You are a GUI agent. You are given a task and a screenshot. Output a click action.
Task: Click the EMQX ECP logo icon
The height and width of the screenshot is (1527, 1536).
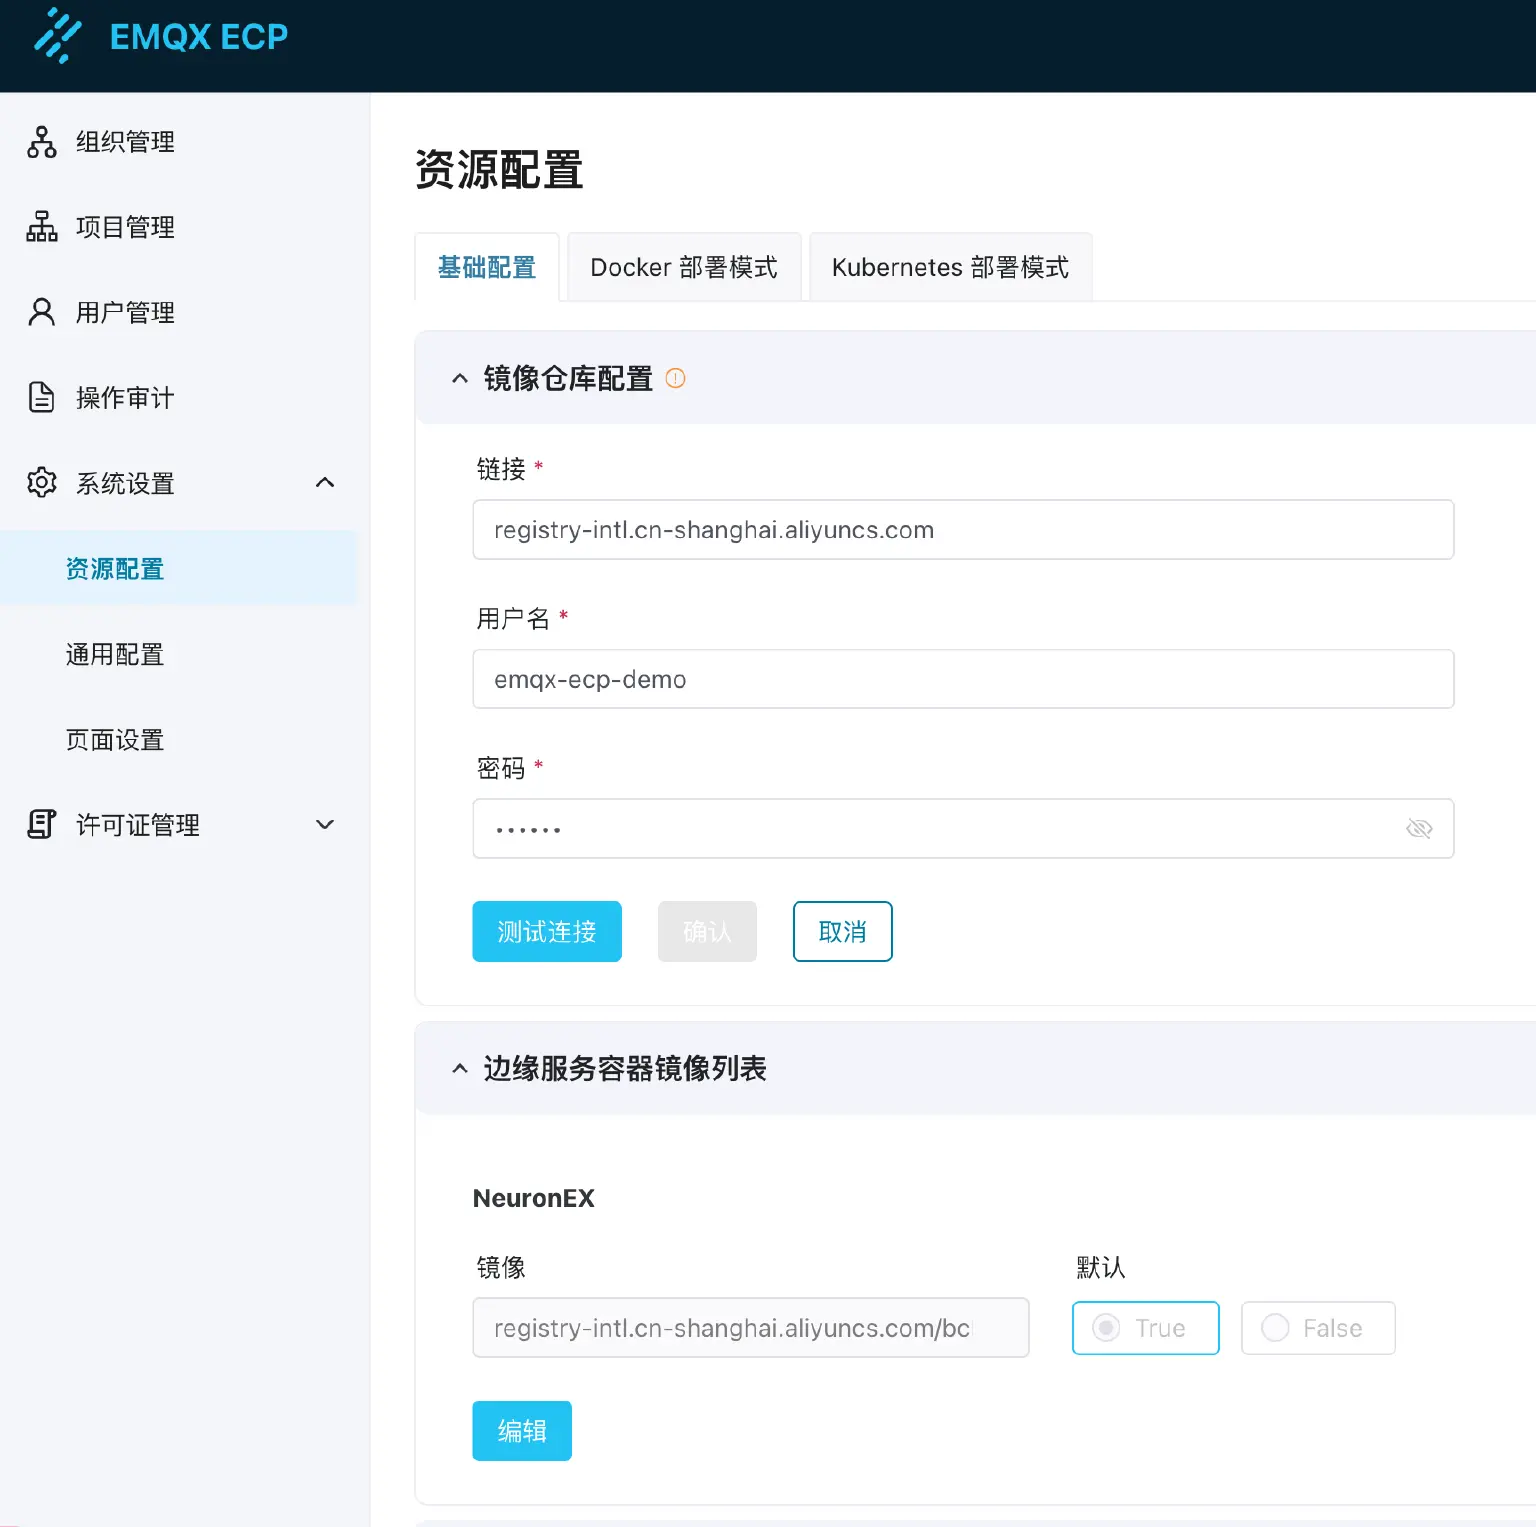pos(58,36)
